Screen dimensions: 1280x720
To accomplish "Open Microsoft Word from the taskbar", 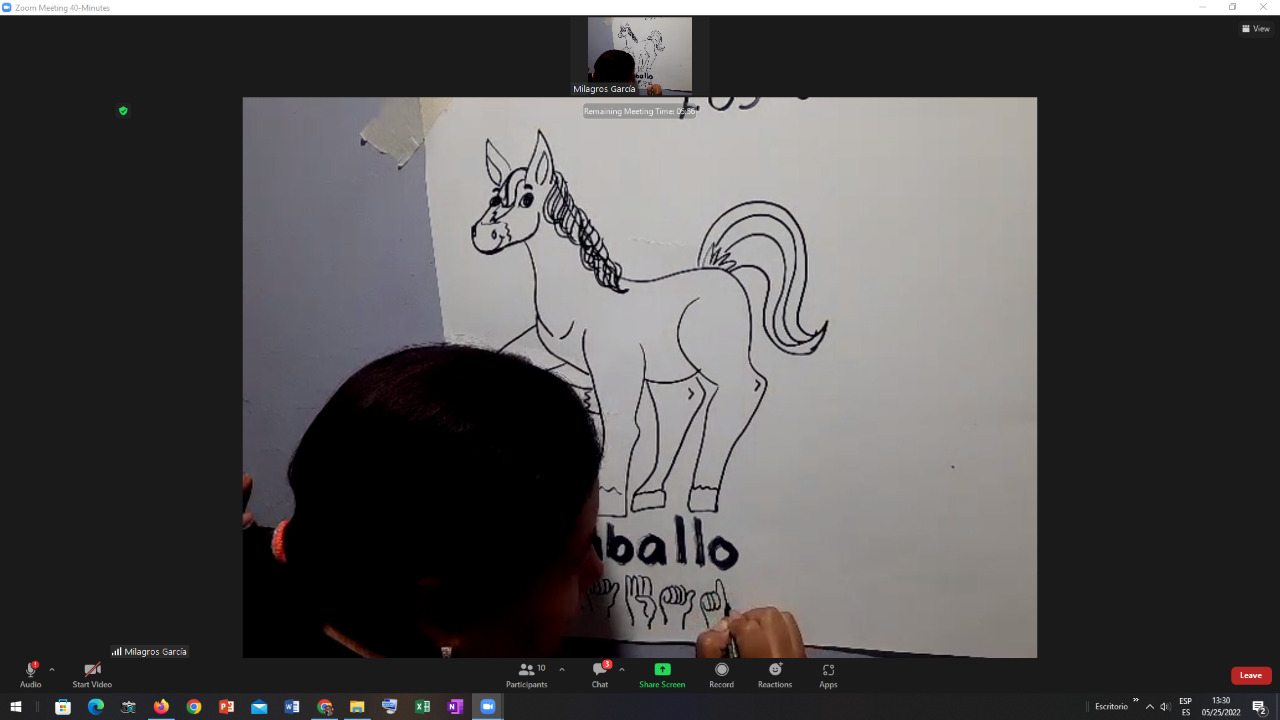I will (x=292, y=707).
